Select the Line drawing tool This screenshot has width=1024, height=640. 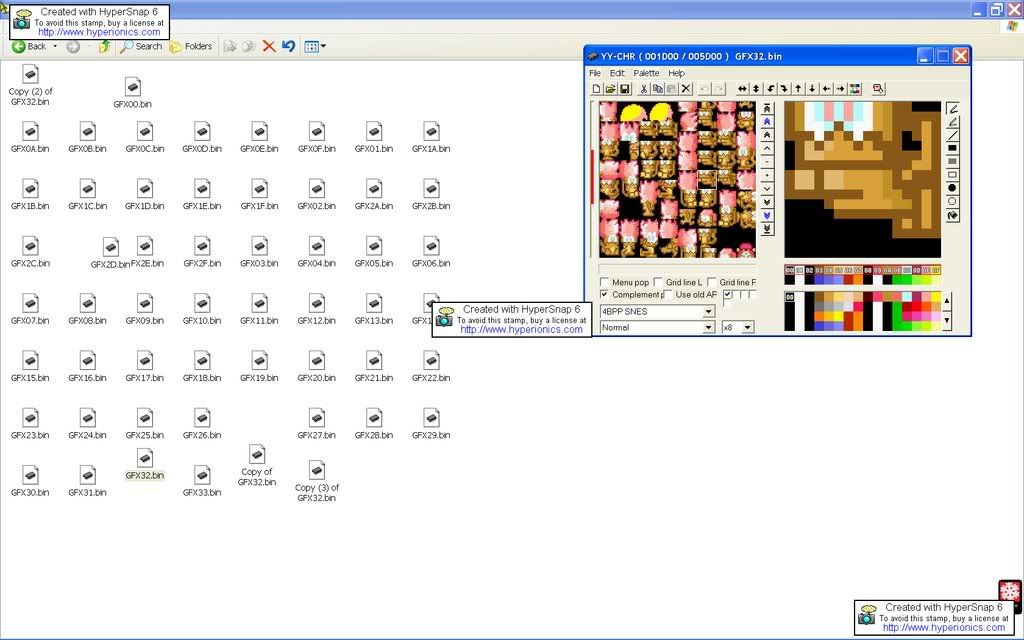(x=952, y=135)
